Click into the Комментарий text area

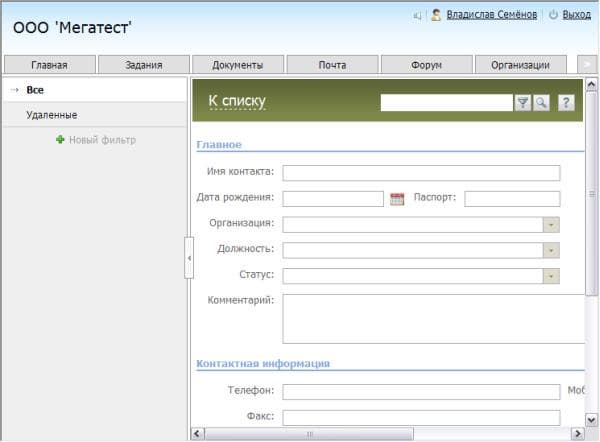click(x=434, y=319)
